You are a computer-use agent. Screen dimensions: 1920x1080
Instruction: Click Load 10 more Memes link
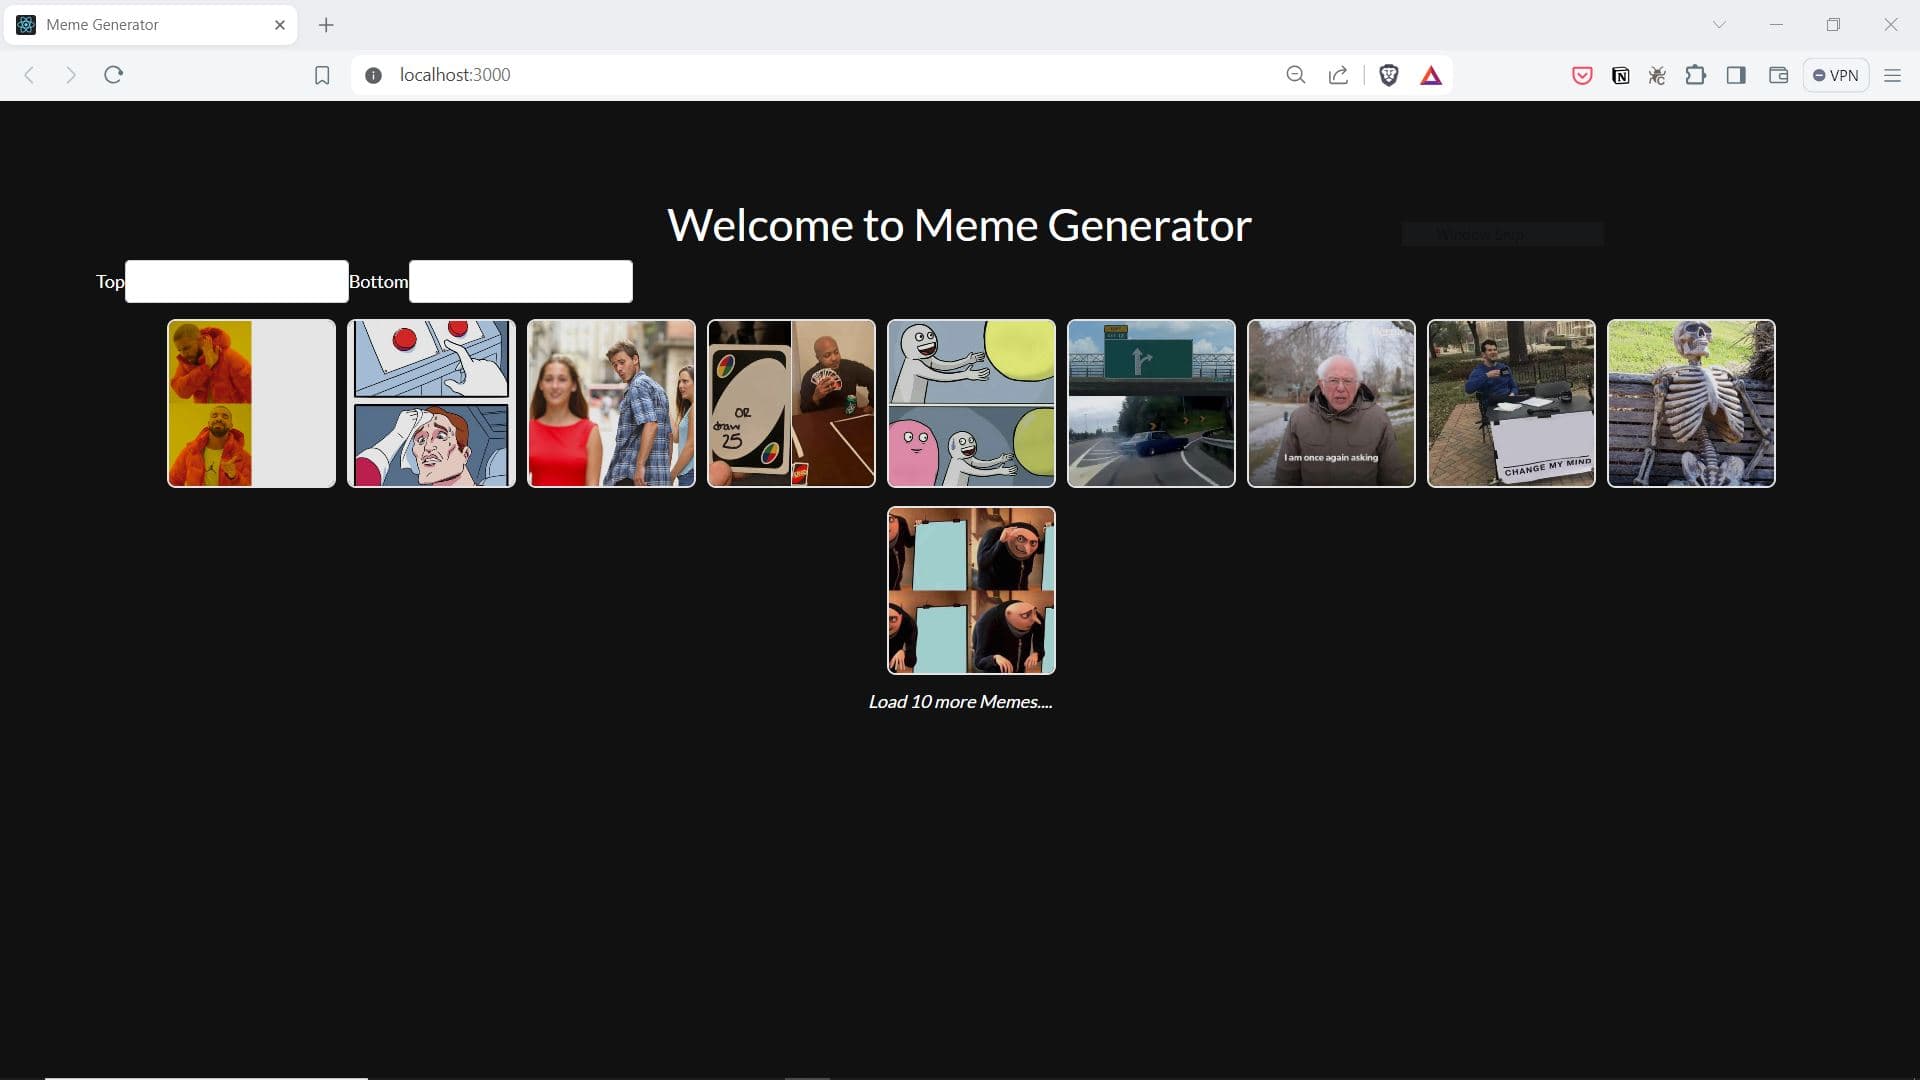[960, 702]
